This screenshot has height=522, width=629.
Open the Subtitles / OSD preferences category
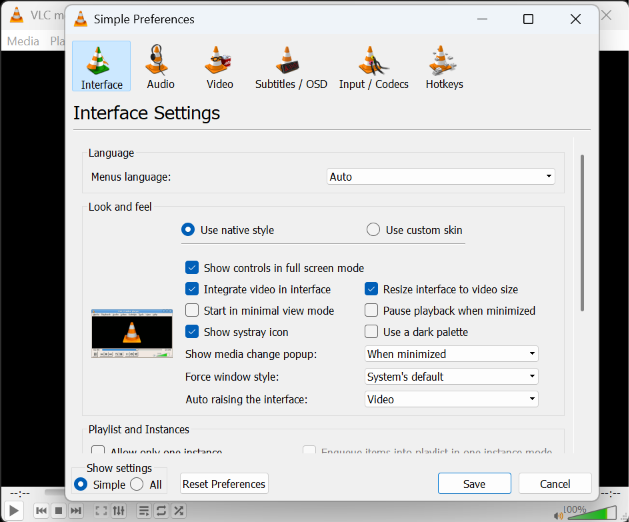pos(291,66)
